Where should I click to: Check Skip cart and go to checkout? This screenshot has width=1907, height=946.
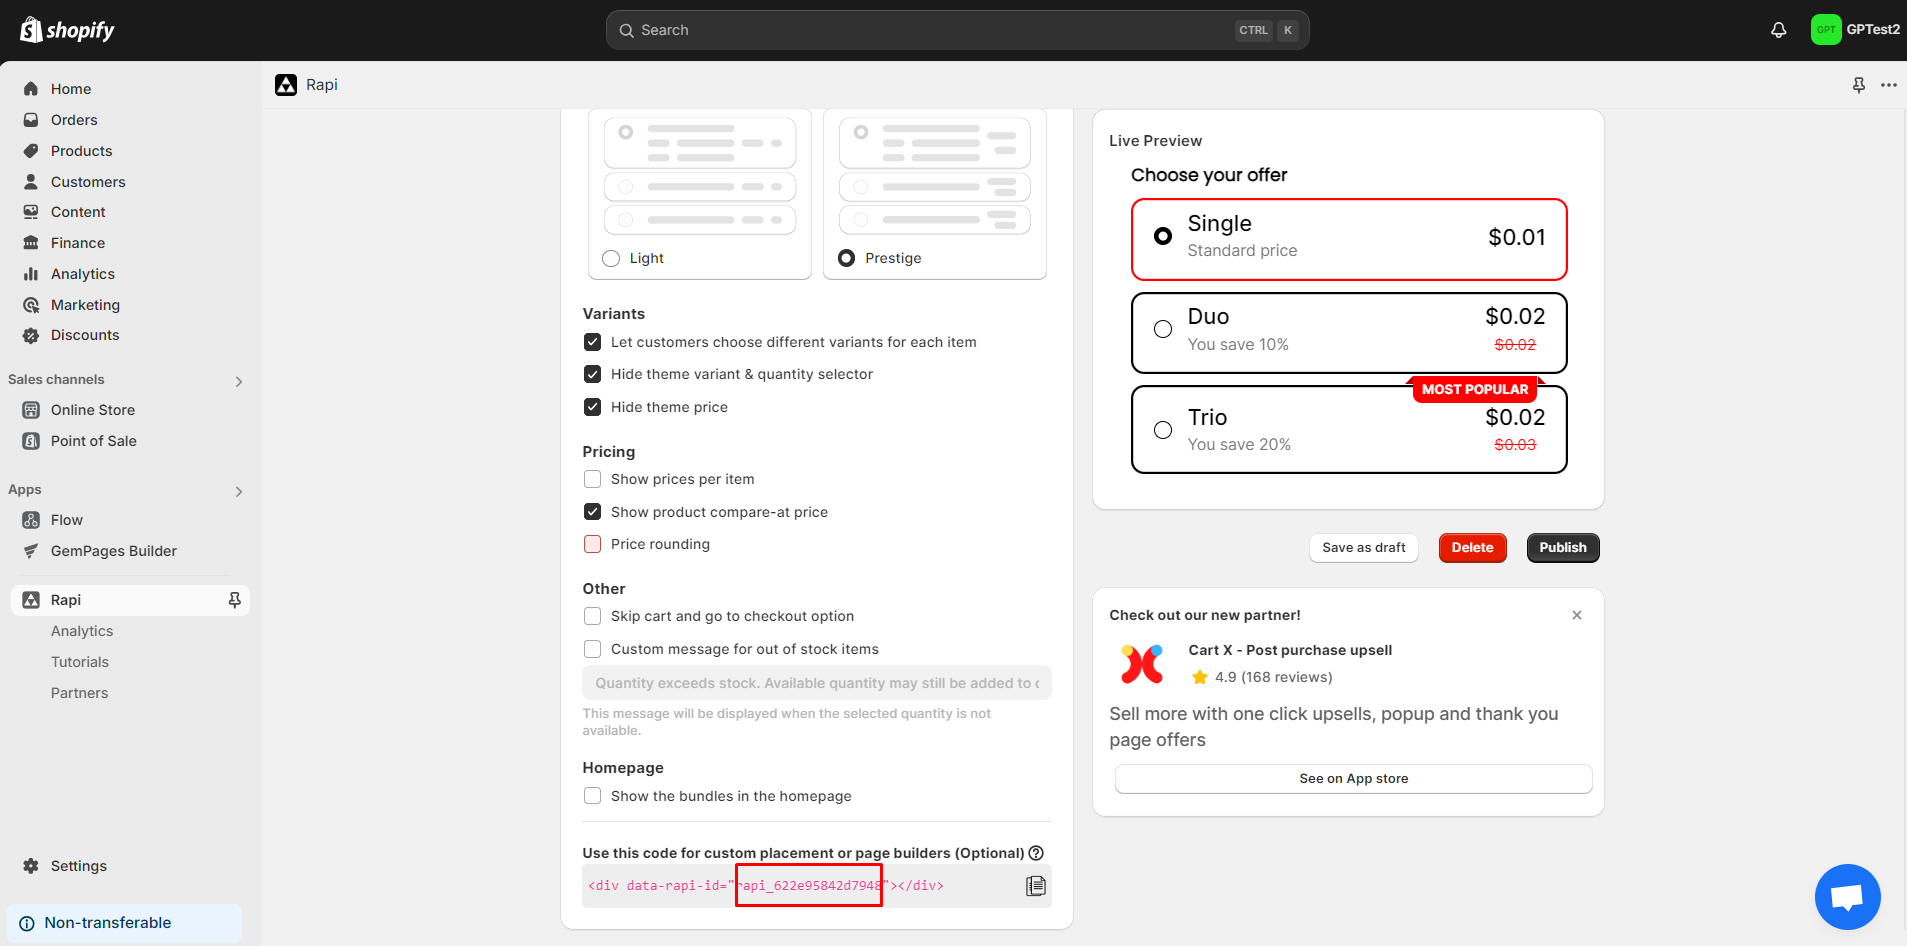pos(593,616)
